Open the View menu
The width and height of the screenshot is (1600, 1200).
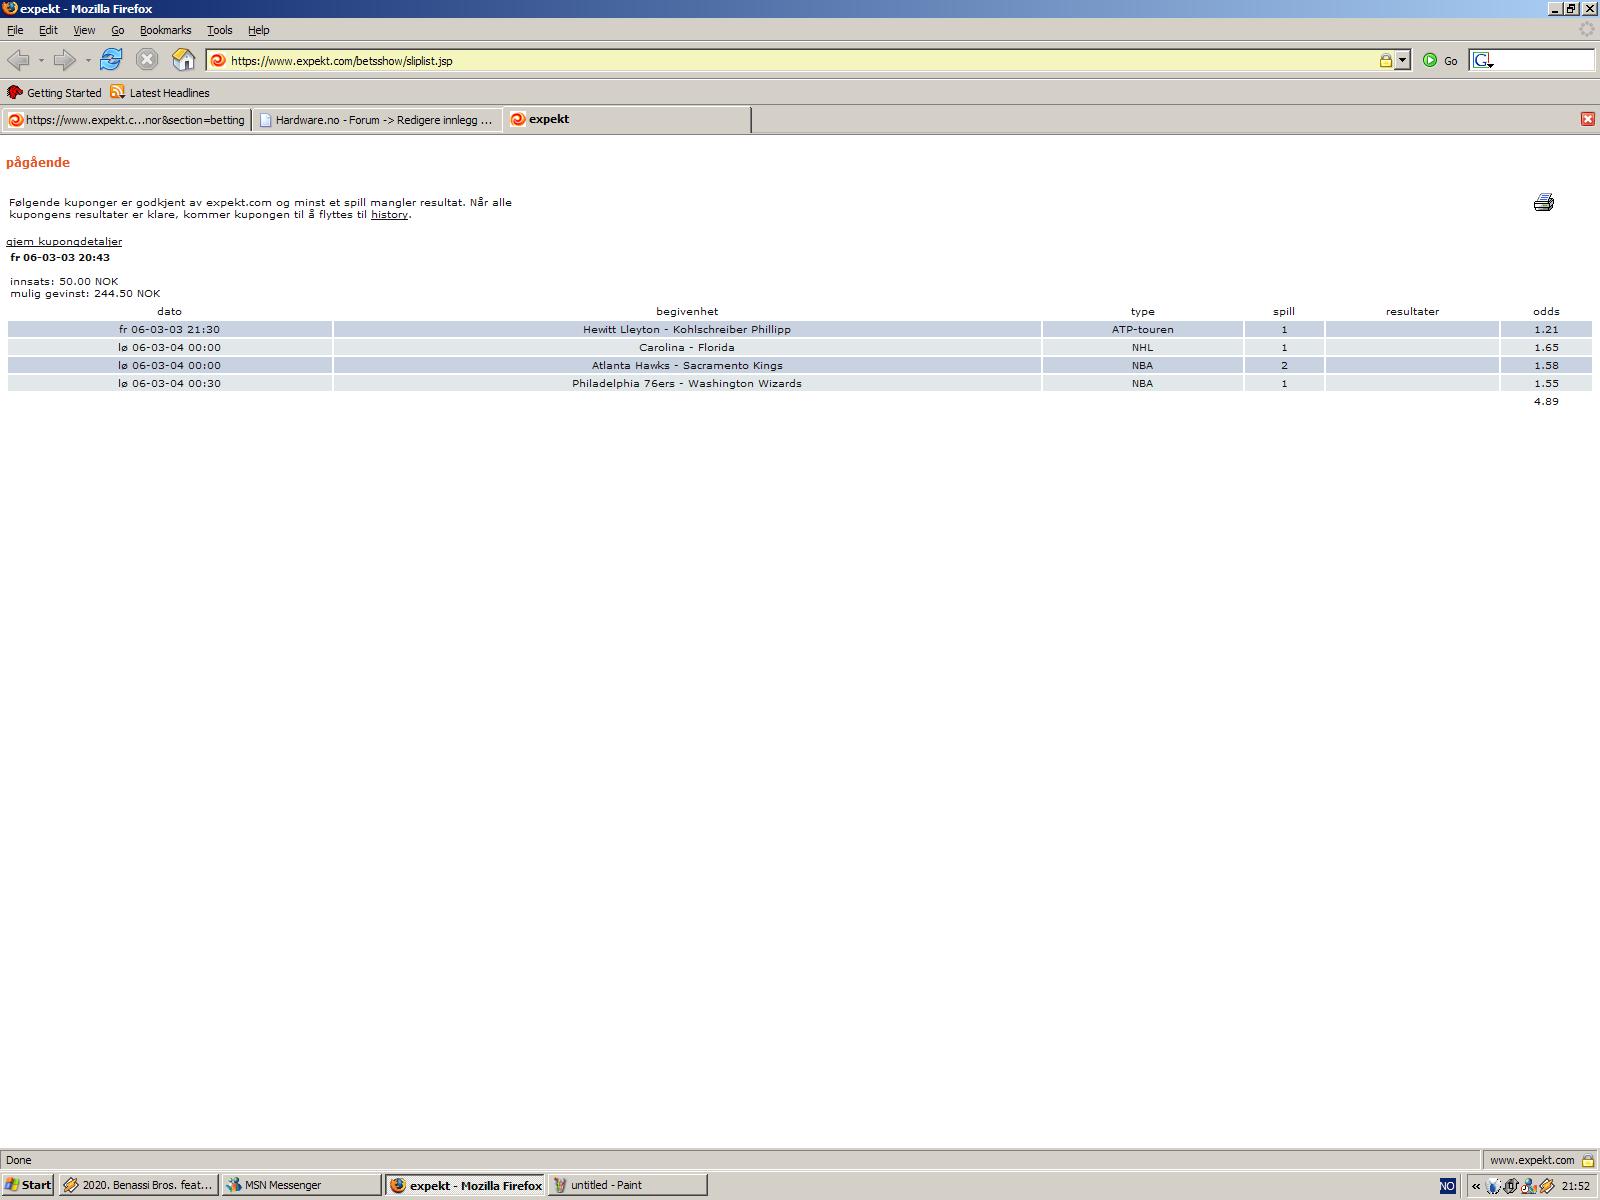click(x=84, y=30)
